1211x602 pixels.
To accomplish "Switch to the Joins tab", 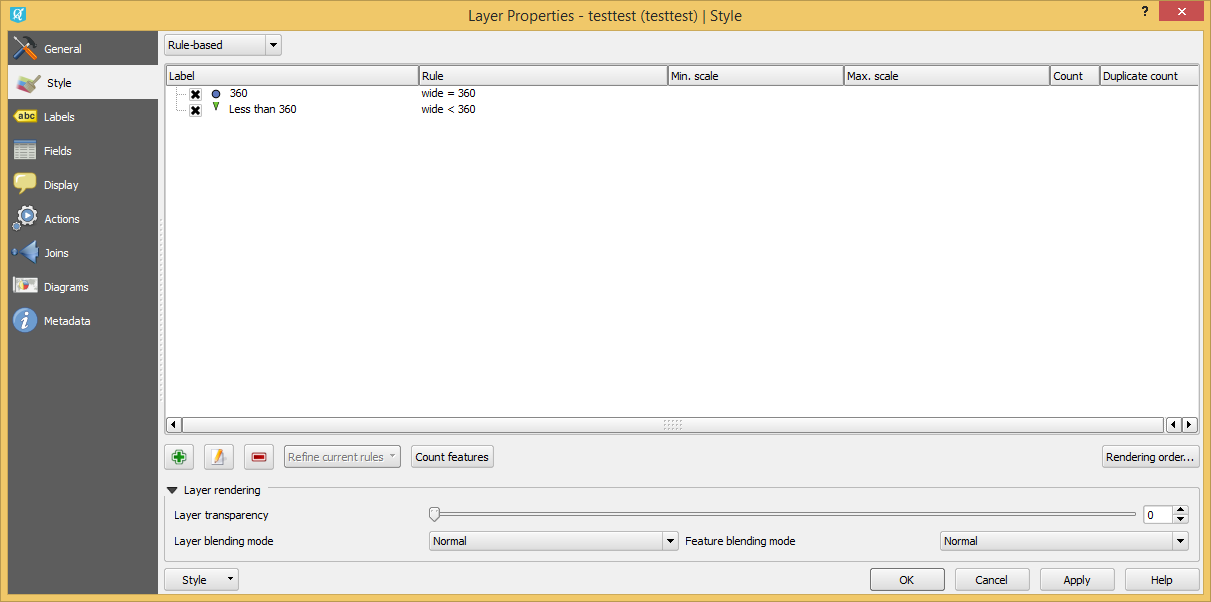I will 83,253.
